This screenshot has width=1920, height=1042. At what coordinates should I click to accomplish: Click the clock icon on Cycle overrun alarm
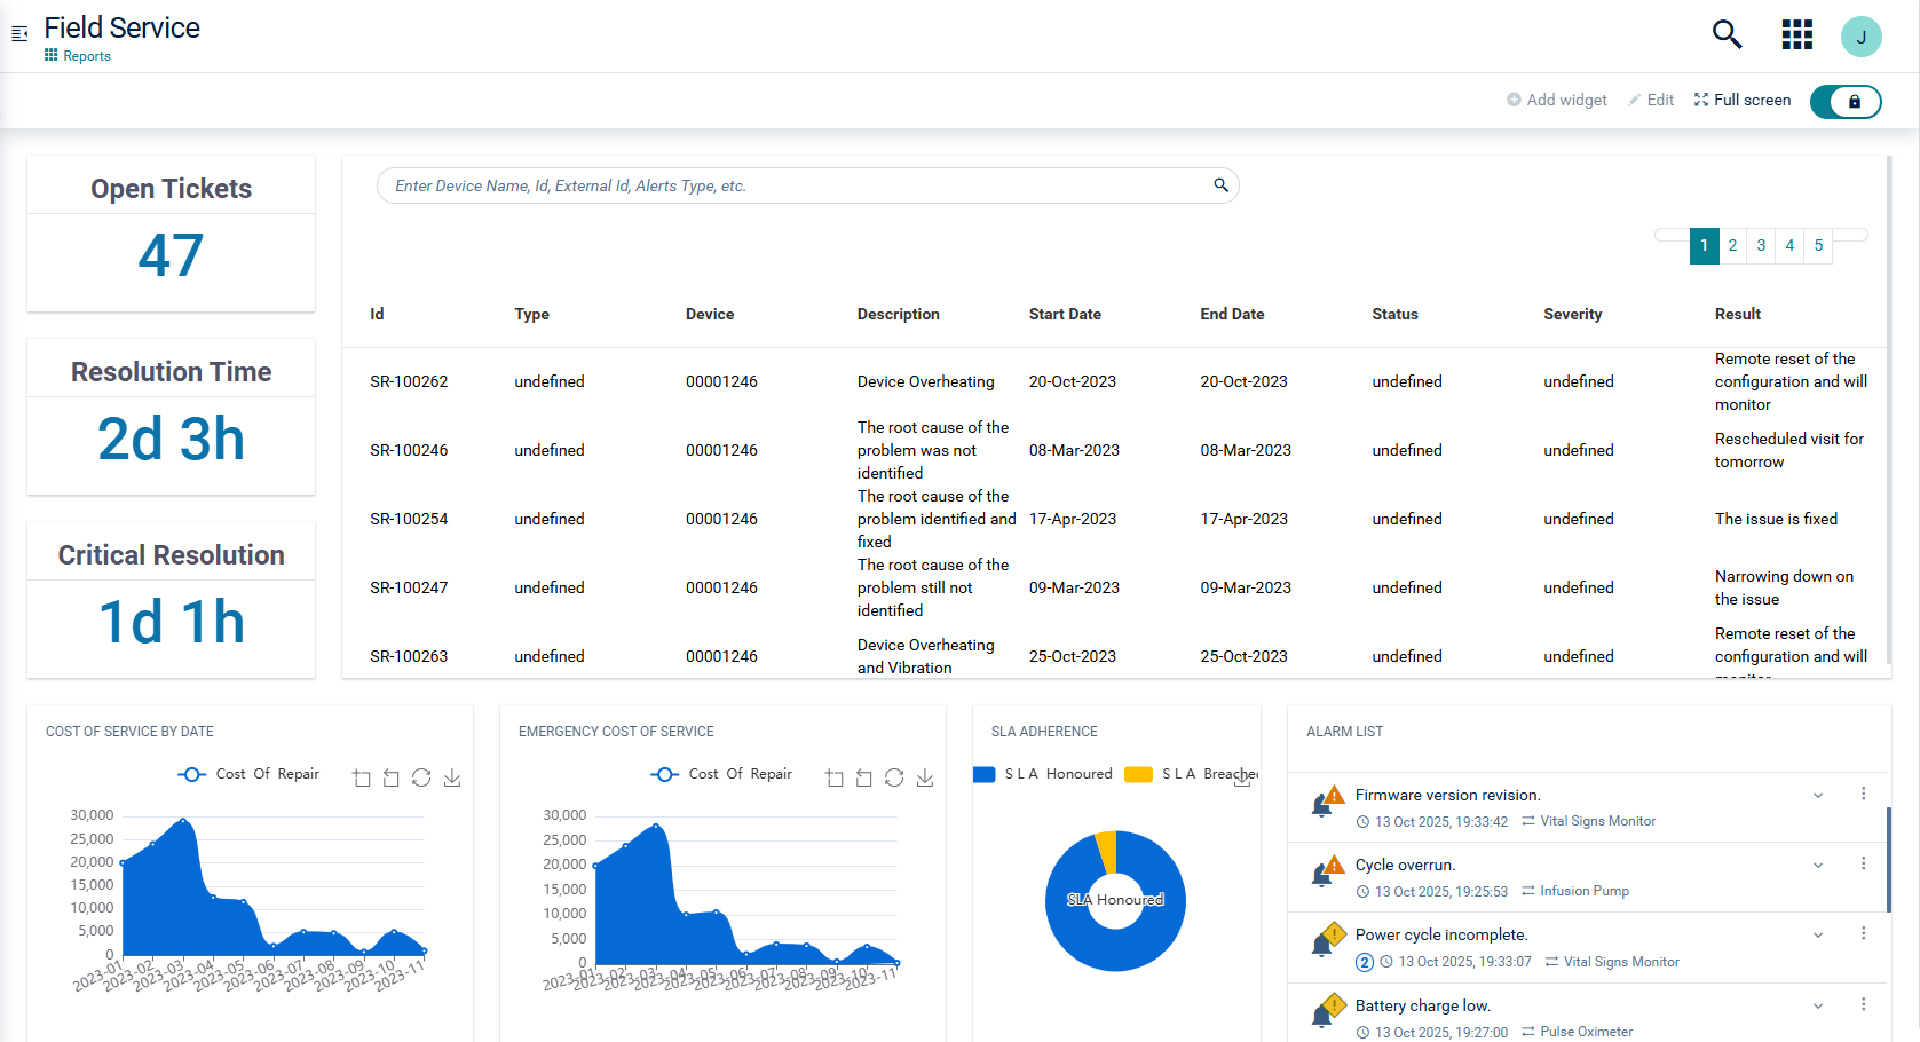[x=1363, y=891]
